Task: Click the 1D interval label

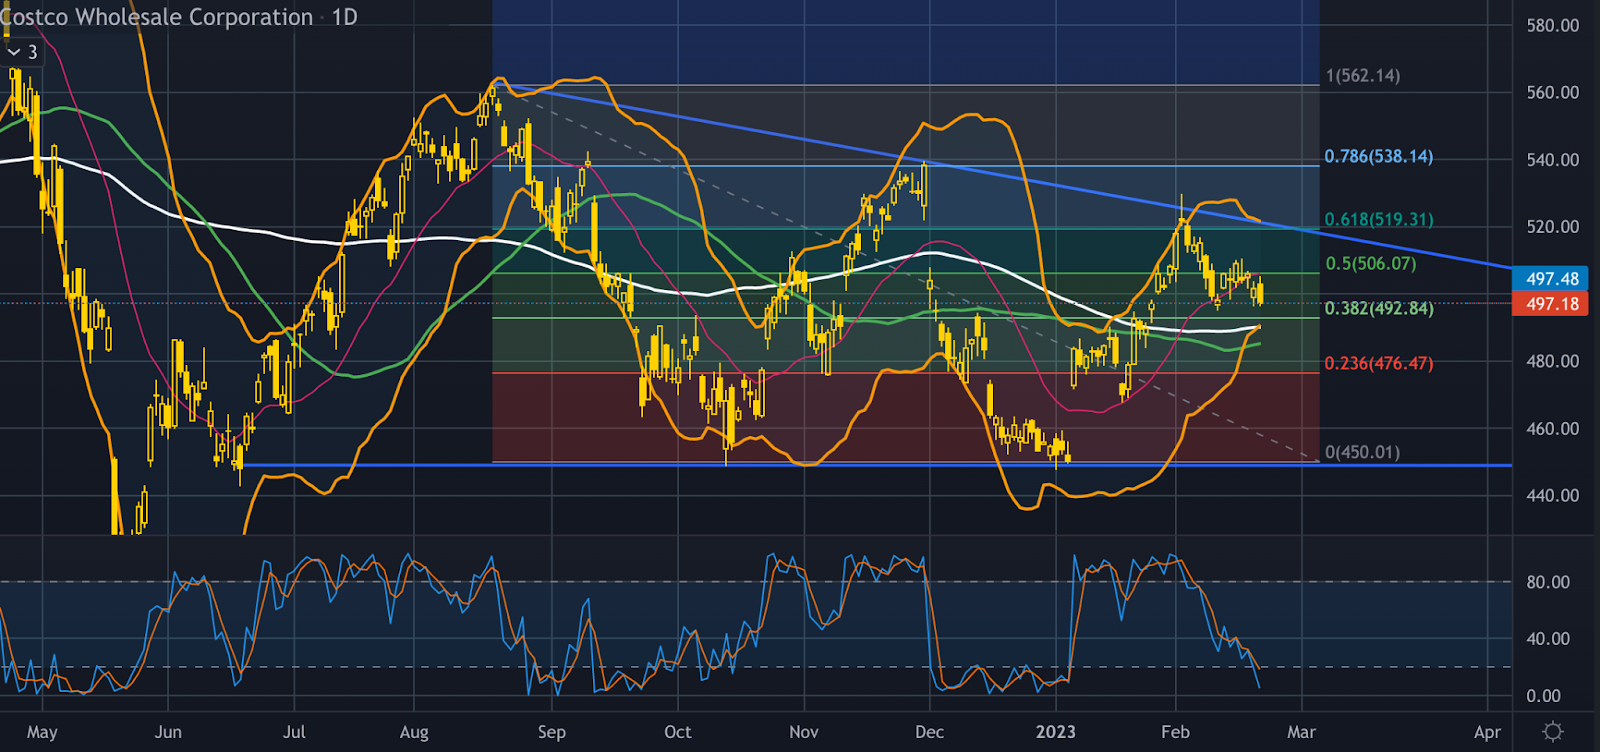Action: pyautogui.click(x=345, y=17)
